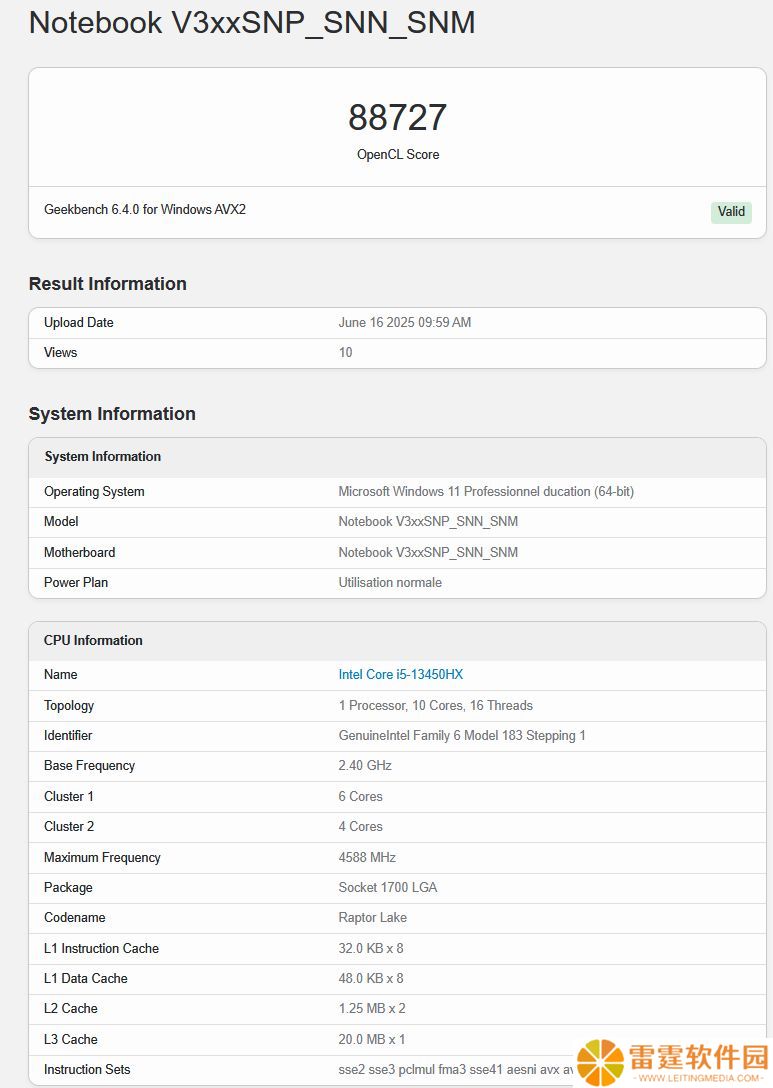773x1088 pixels.
Task: Select the 48.0 KB x 8 value
Action: [371, 979]
